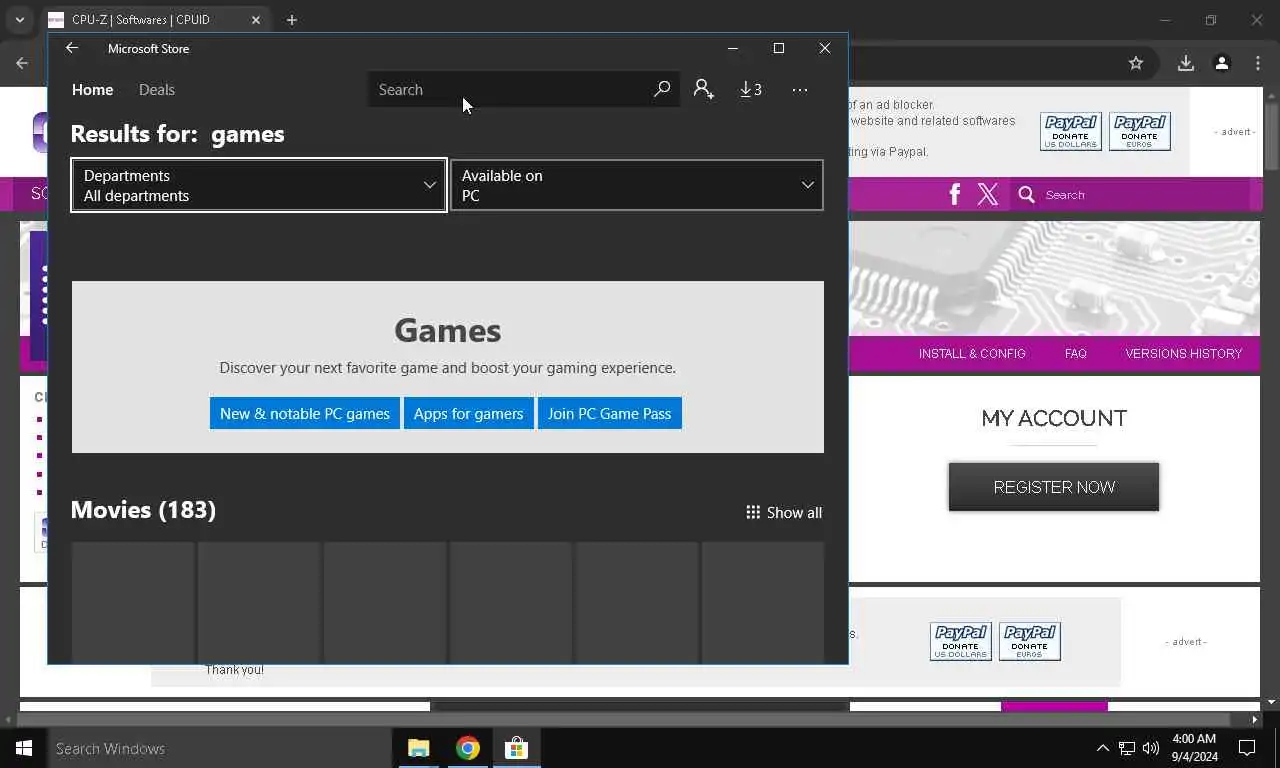Open the sign-in account icon in Store
The image size is (1280, 768).
[704, 89]
